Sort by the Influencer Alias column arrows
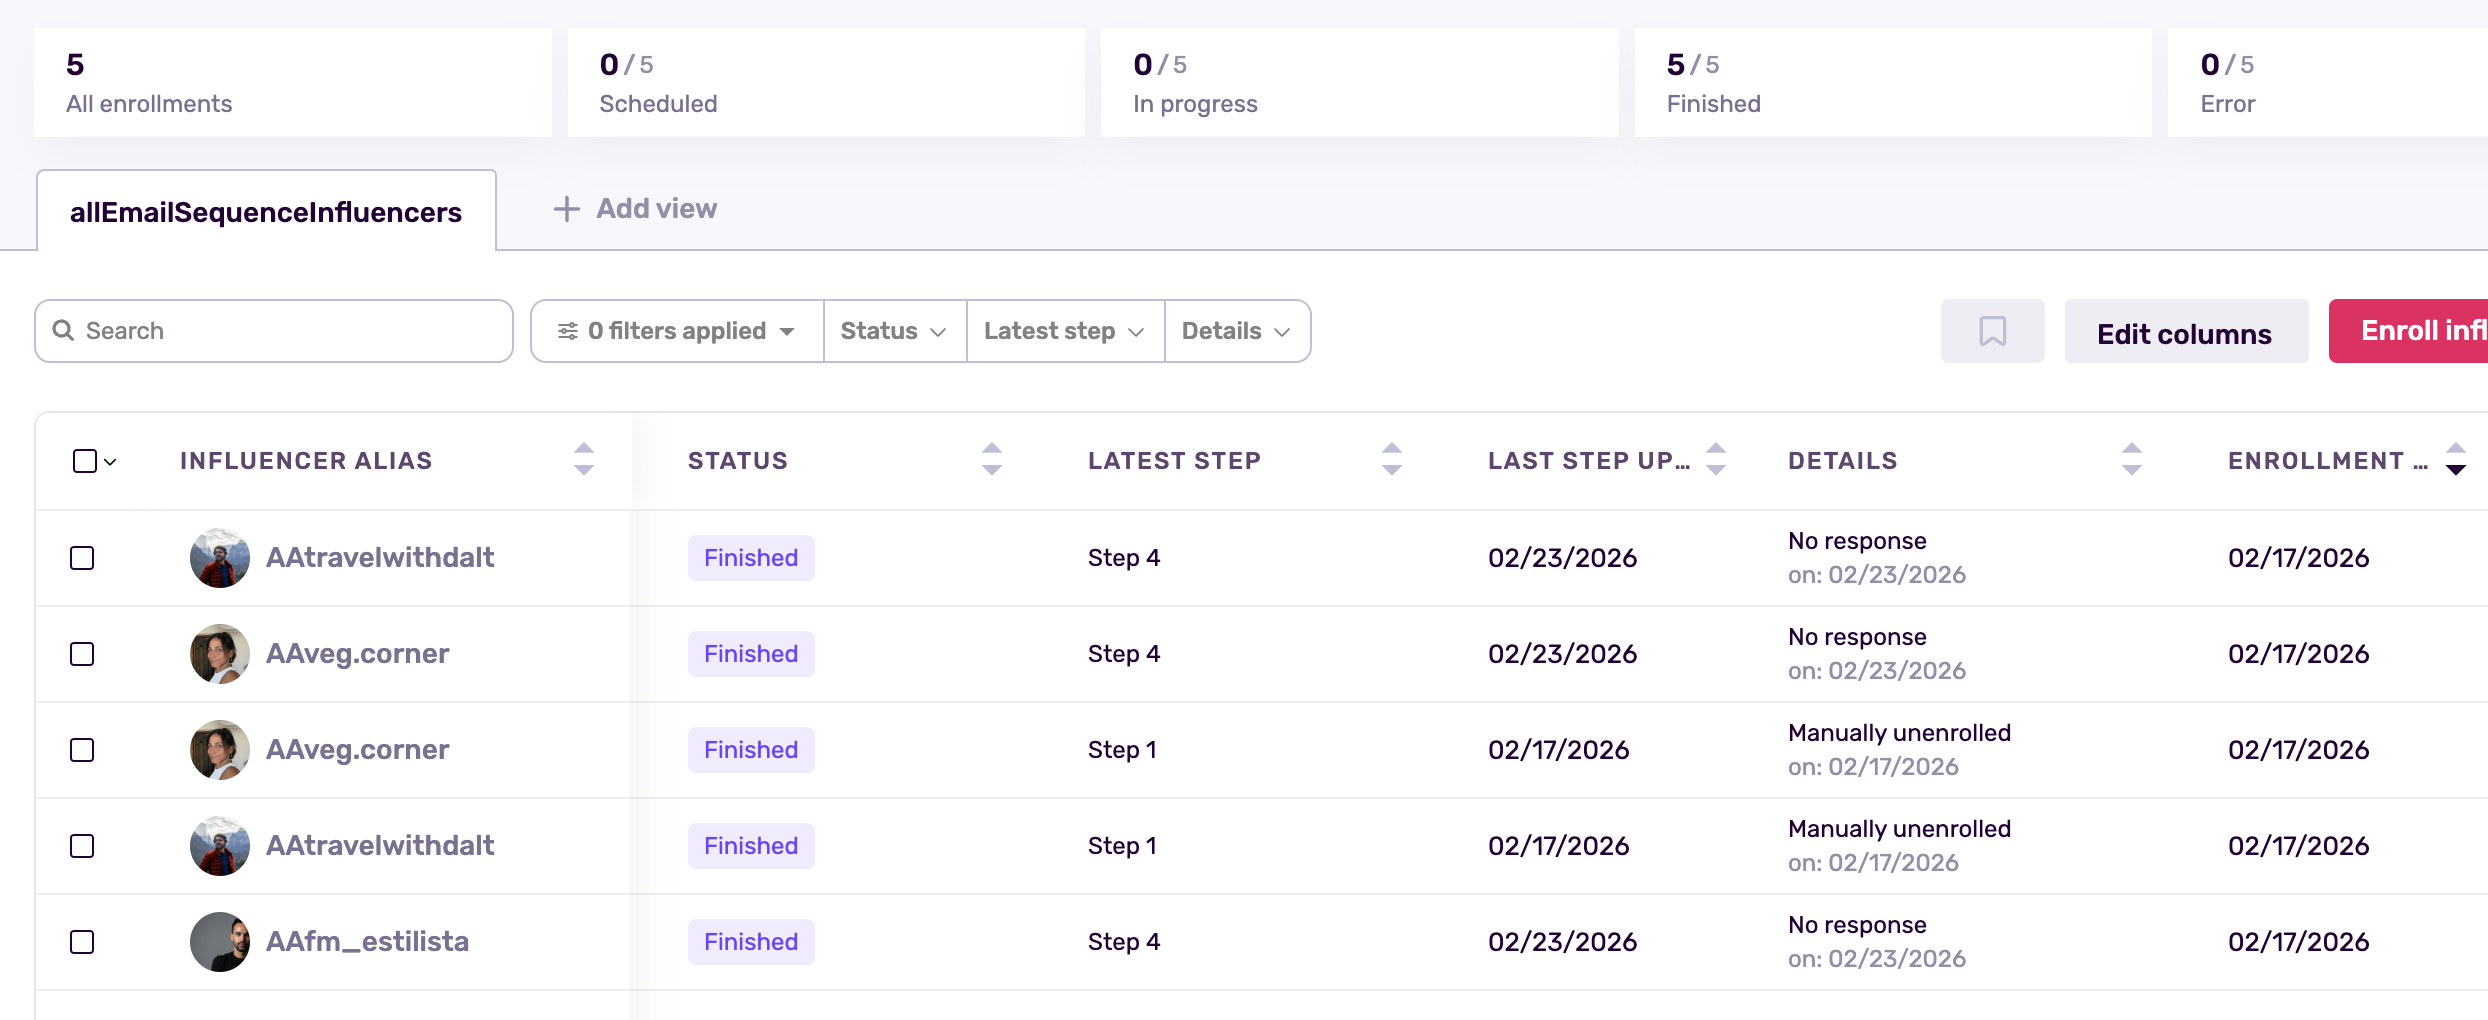 [583, 459]
